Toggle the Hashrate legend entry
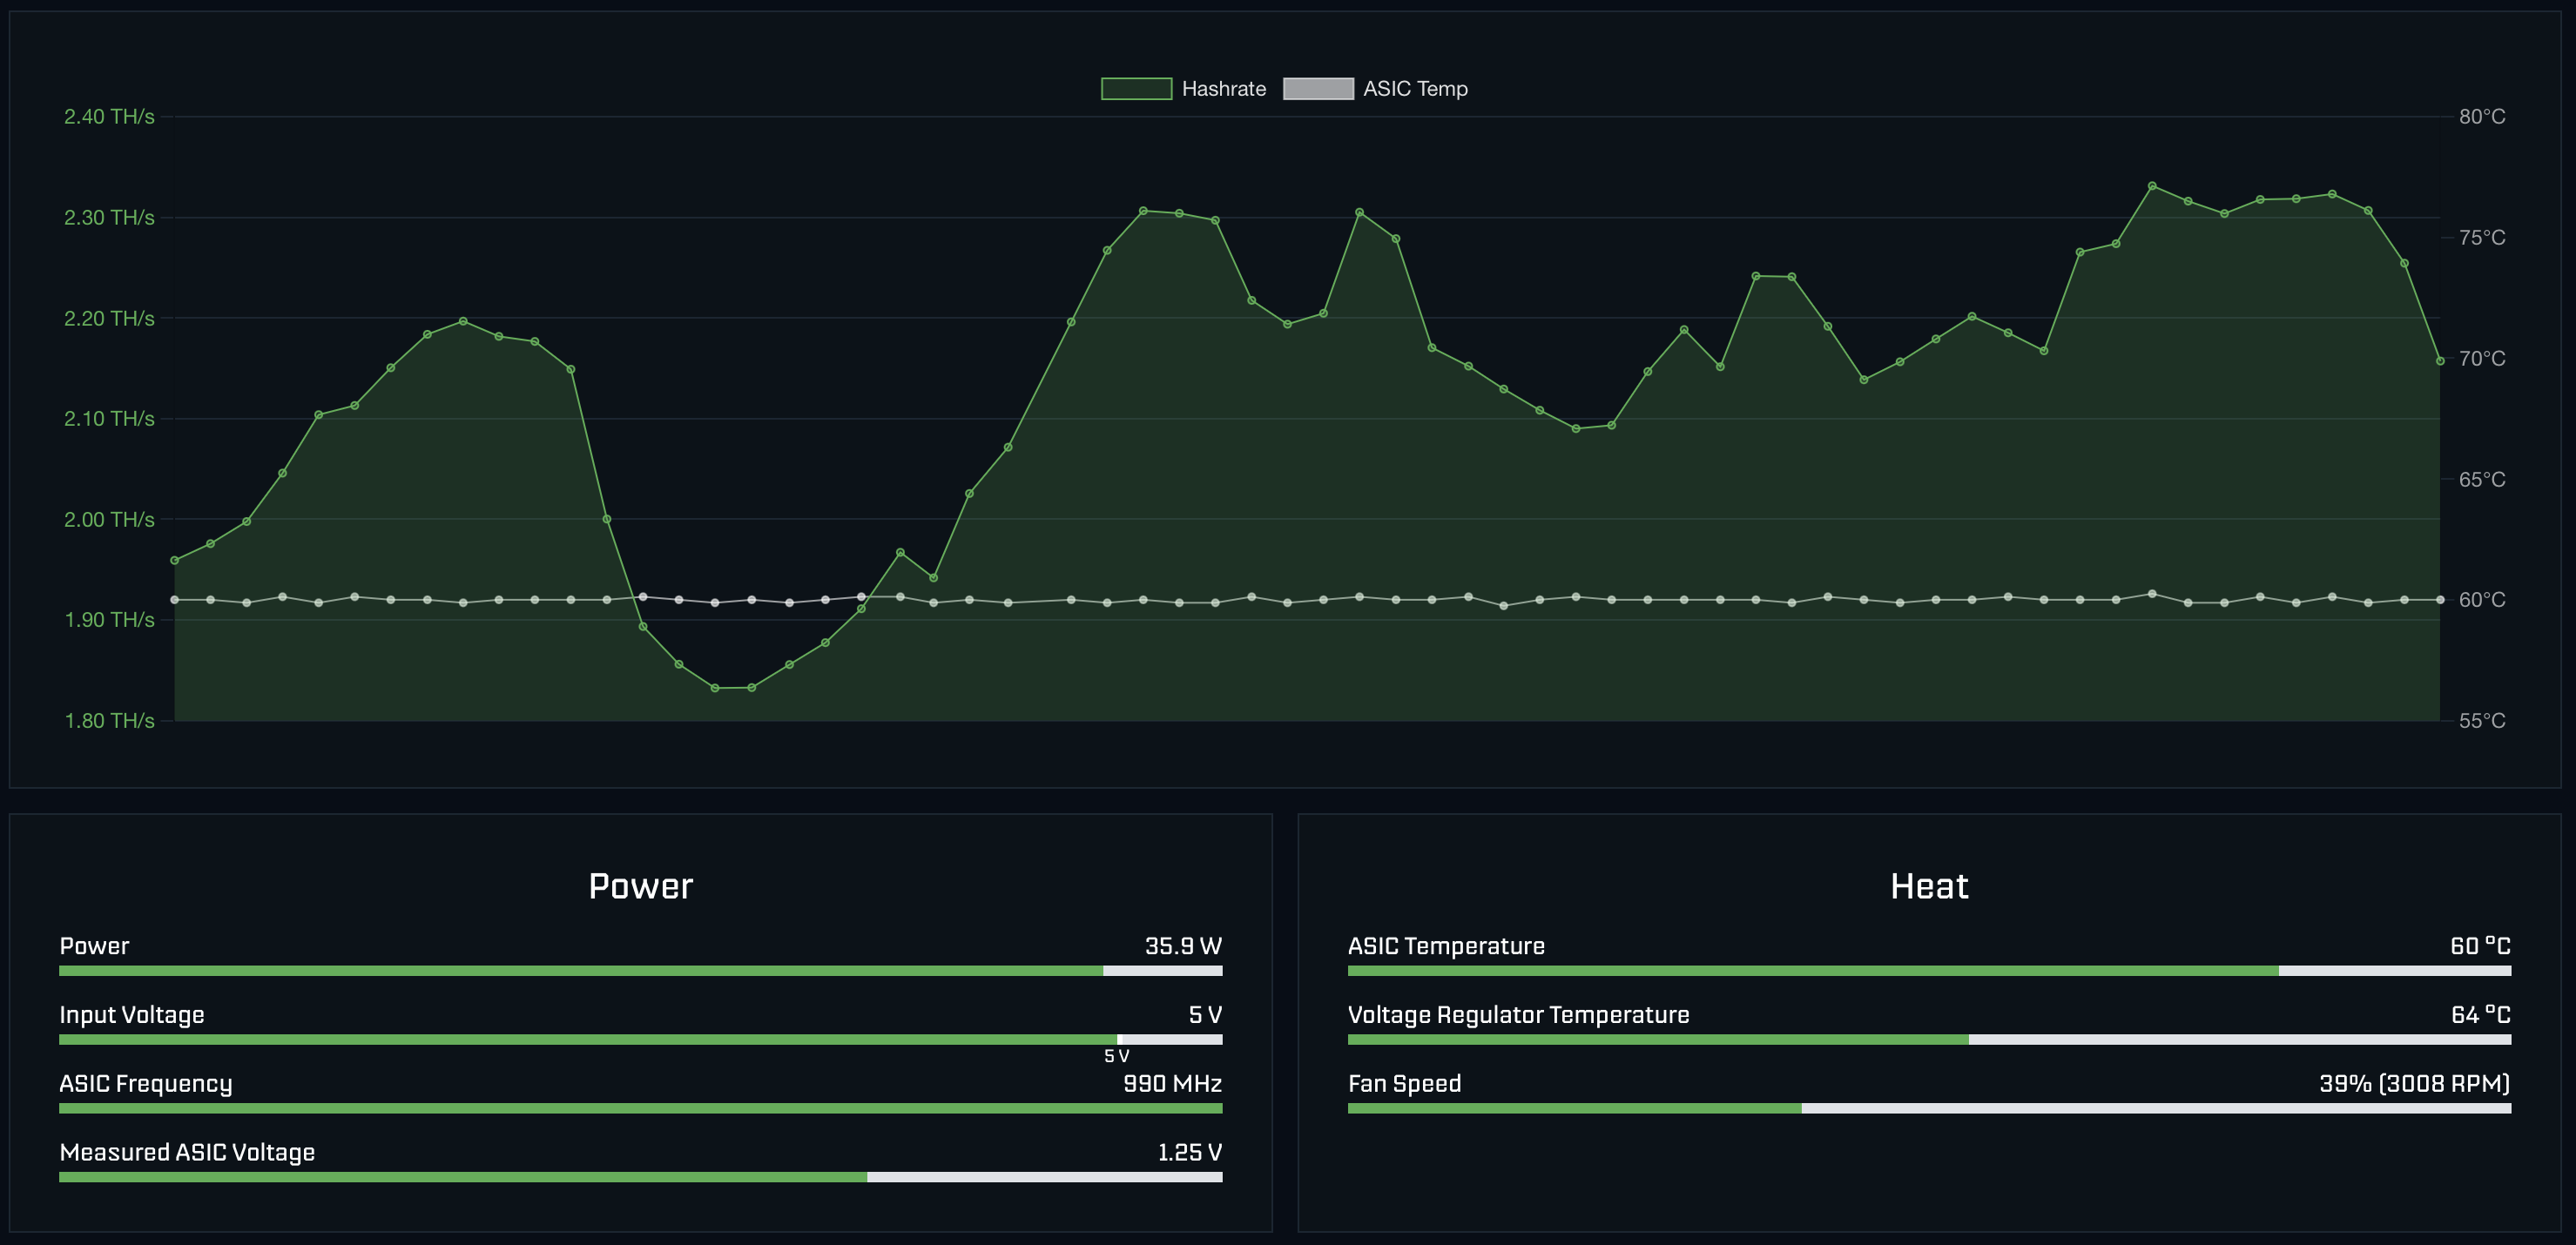This screenshot has width=2576, height=1245. [x=1223, y=89]
